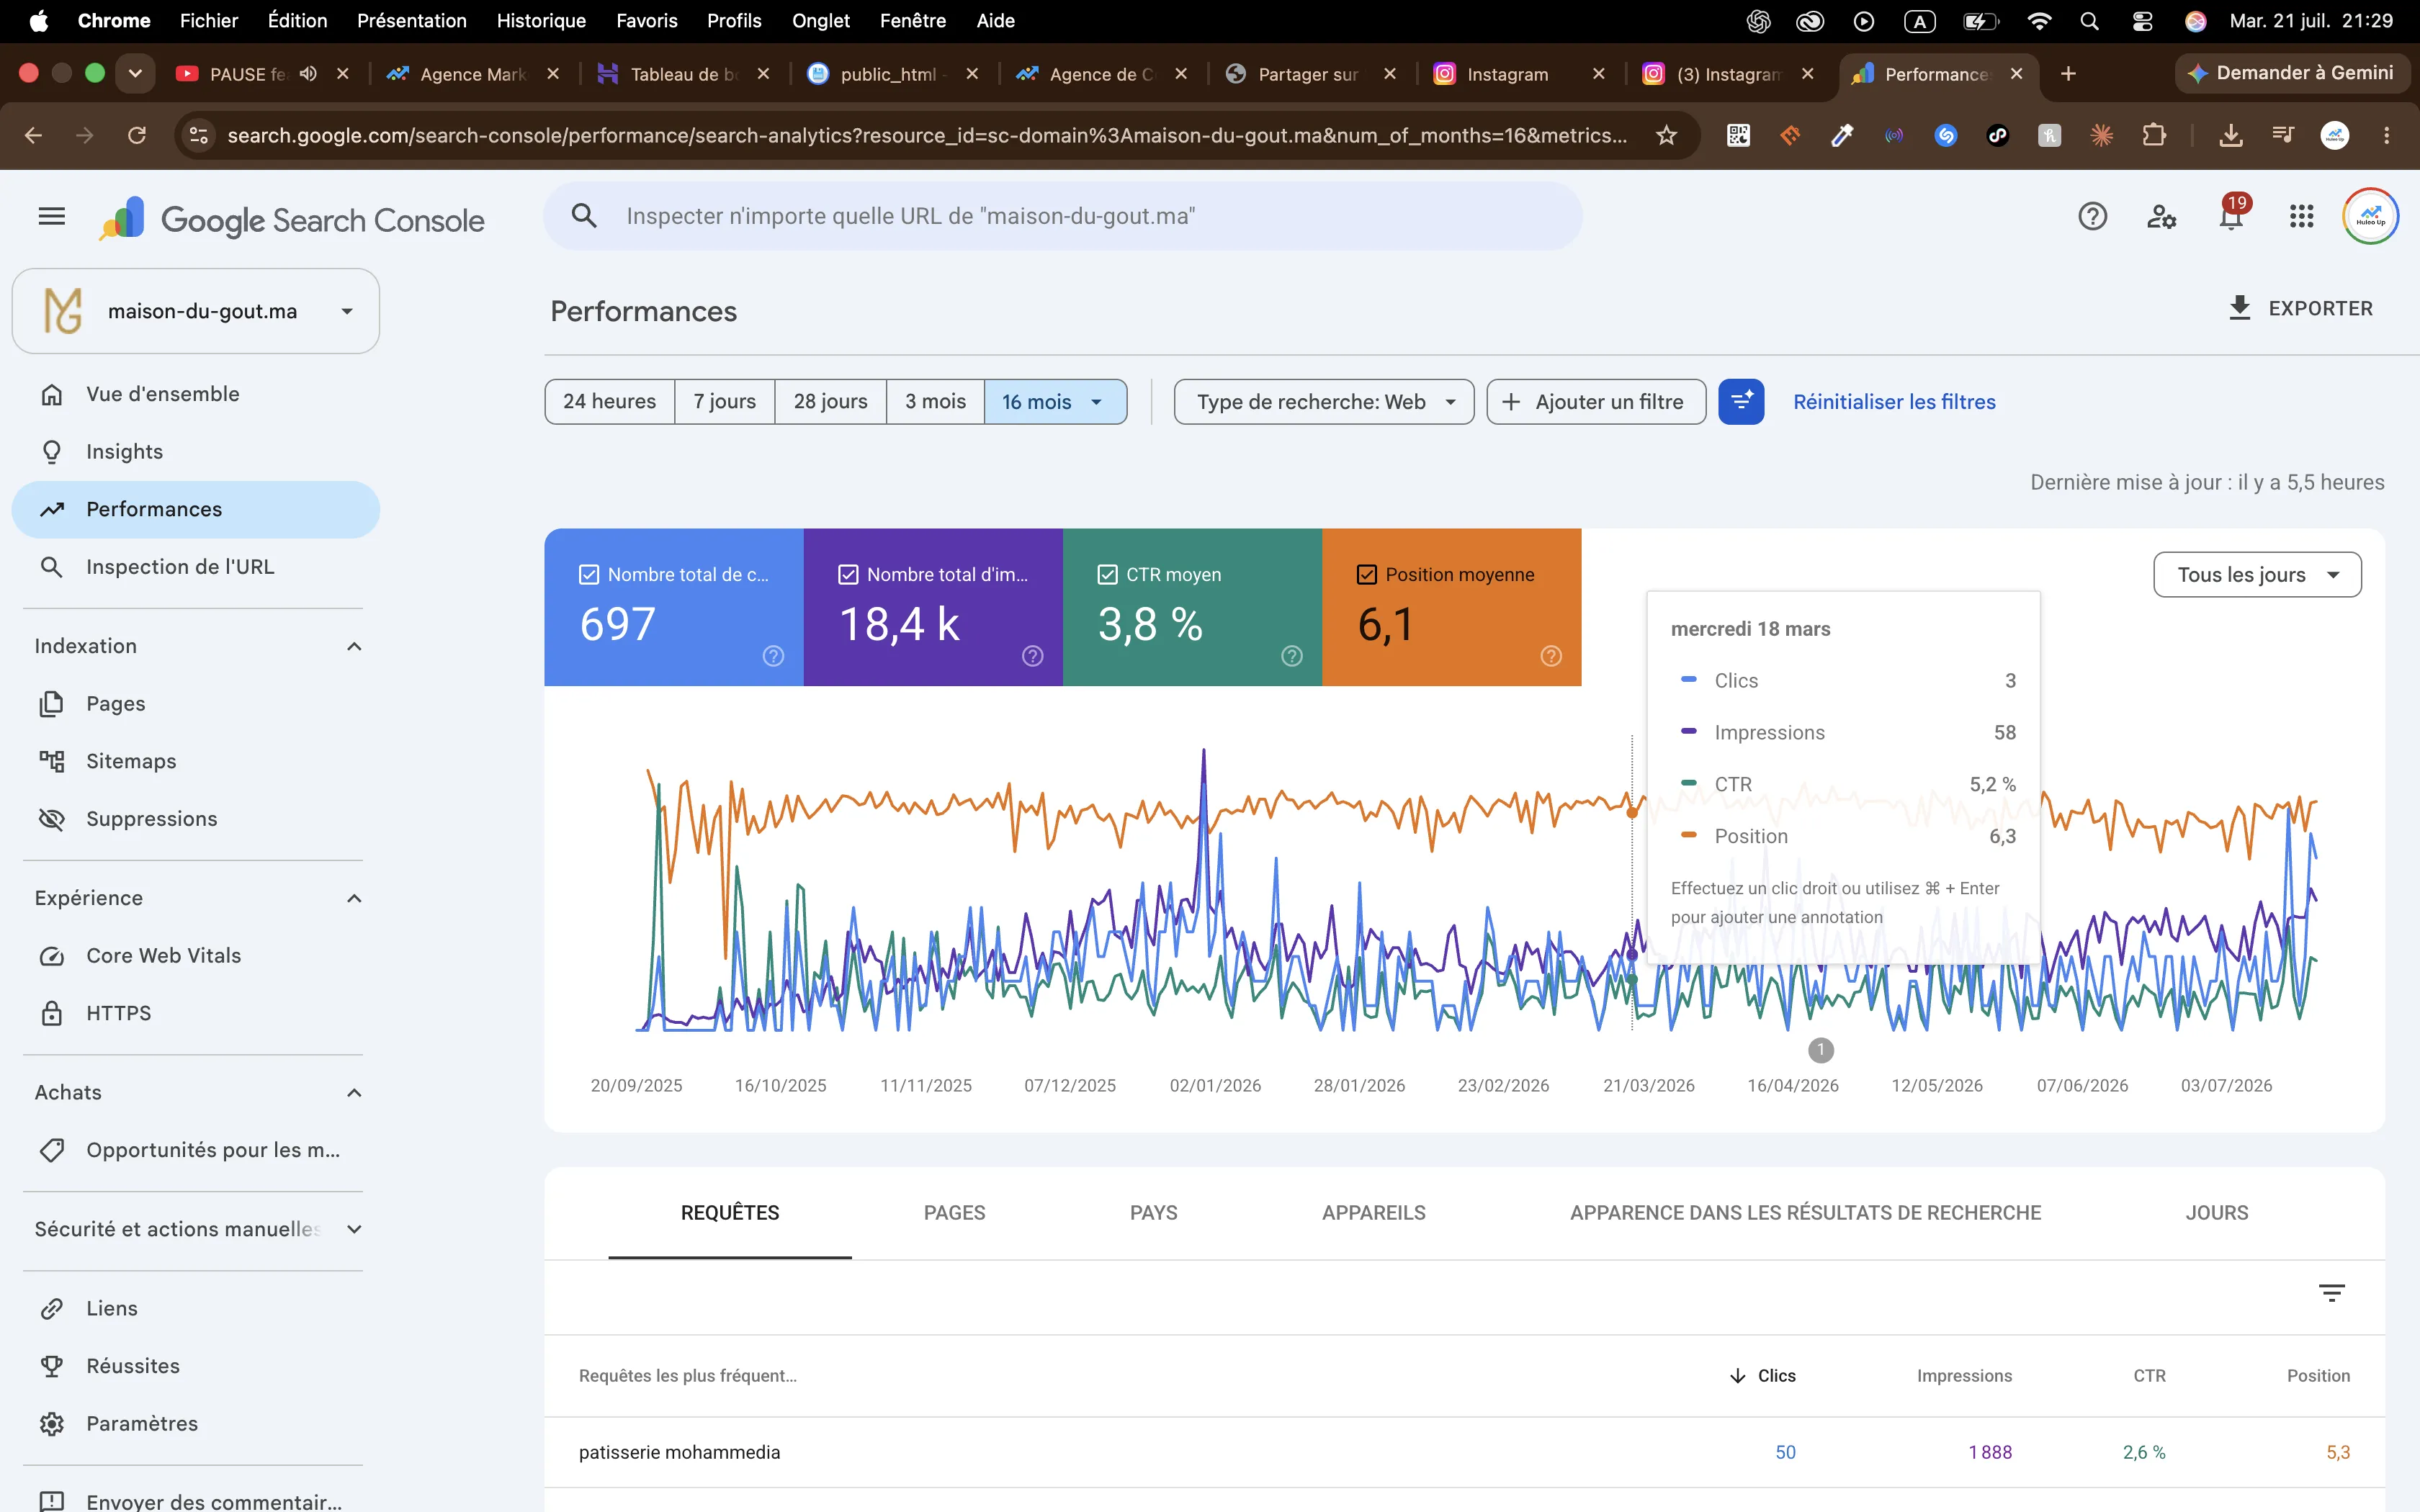Open Spotlight search in menu bar

tap(2089, 21)
